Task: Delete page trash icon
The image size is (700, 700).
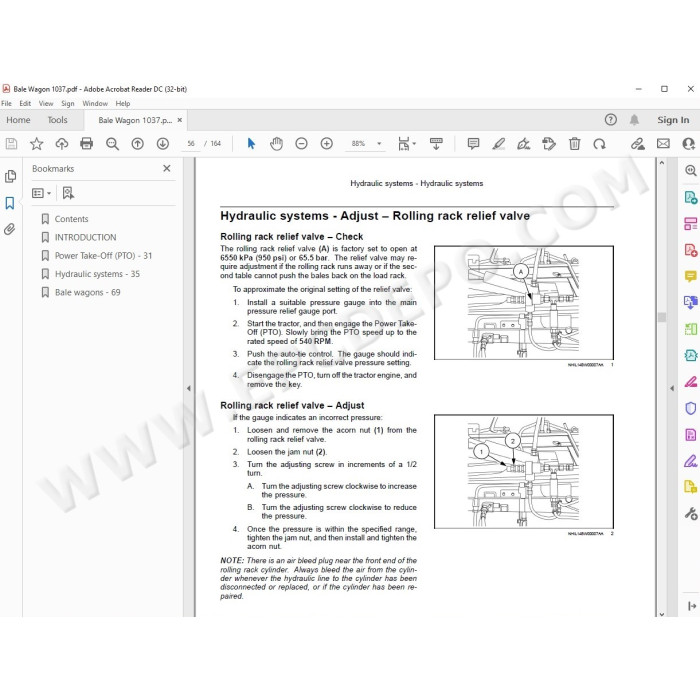Action: [x=575, y=144]
